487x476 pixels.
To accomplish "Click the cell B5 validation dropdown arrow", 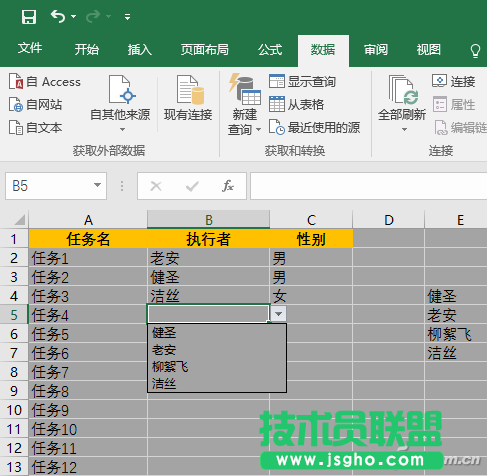I will tap(279, 314).
